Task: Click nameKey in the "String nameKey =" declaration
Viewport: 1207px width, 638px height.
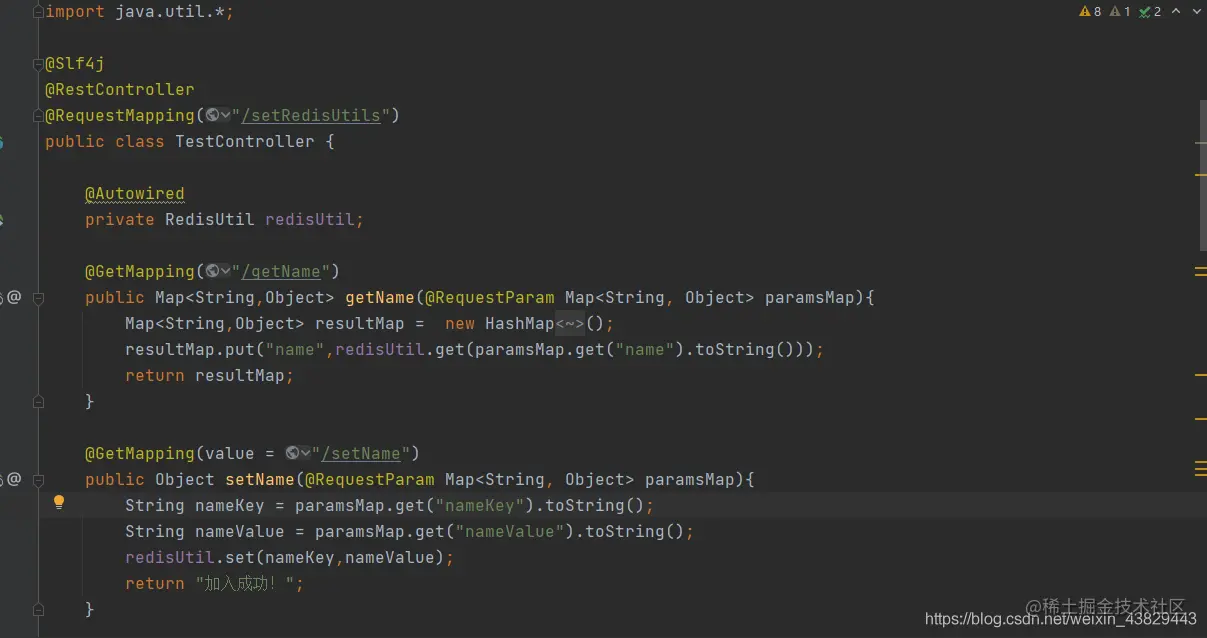Action: [230, 506]
